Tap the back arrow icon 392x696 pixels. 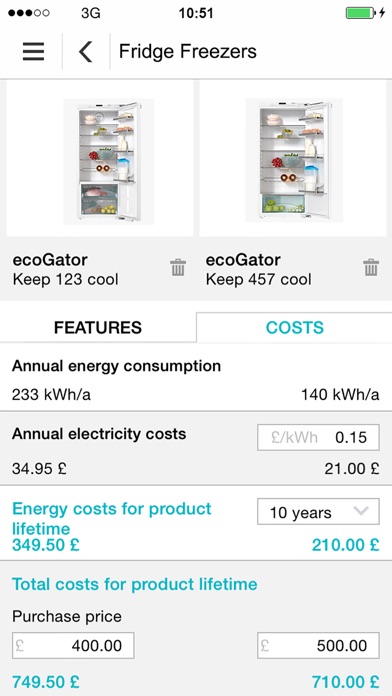tap(86, 51)
